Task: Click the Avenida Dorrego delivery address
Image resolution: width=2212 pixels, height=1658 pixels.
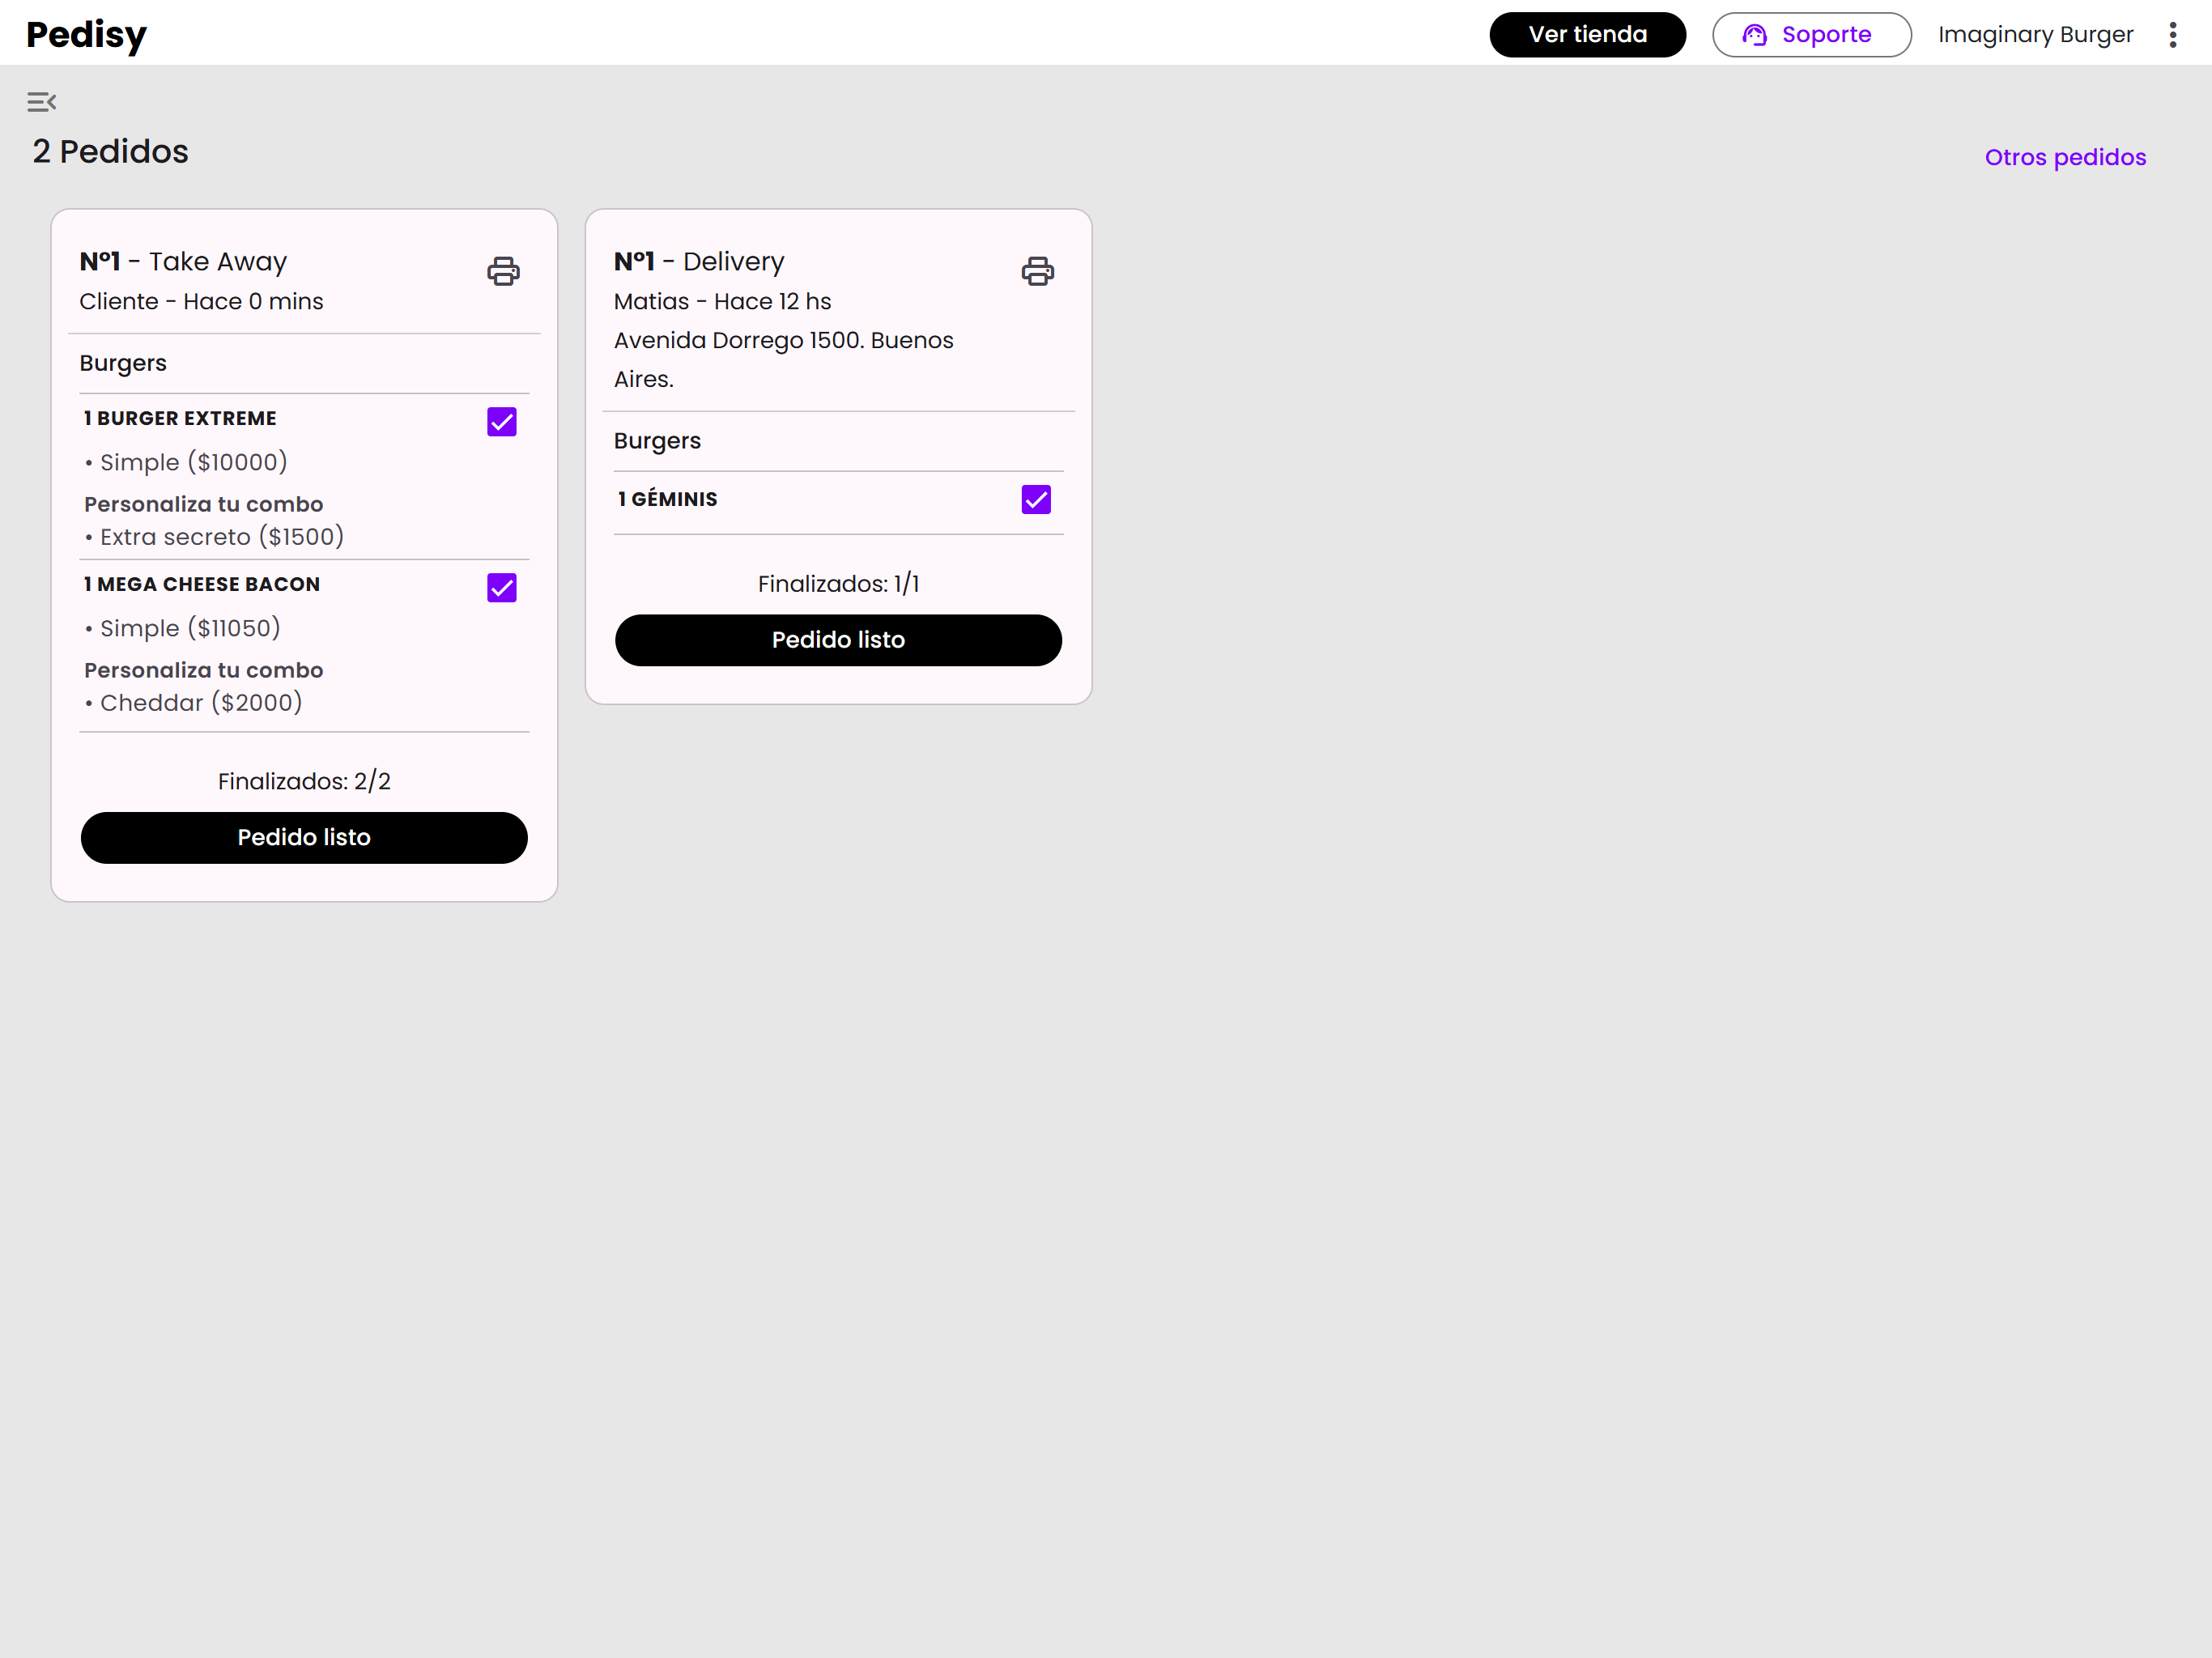Action: (x=783, y=341)
